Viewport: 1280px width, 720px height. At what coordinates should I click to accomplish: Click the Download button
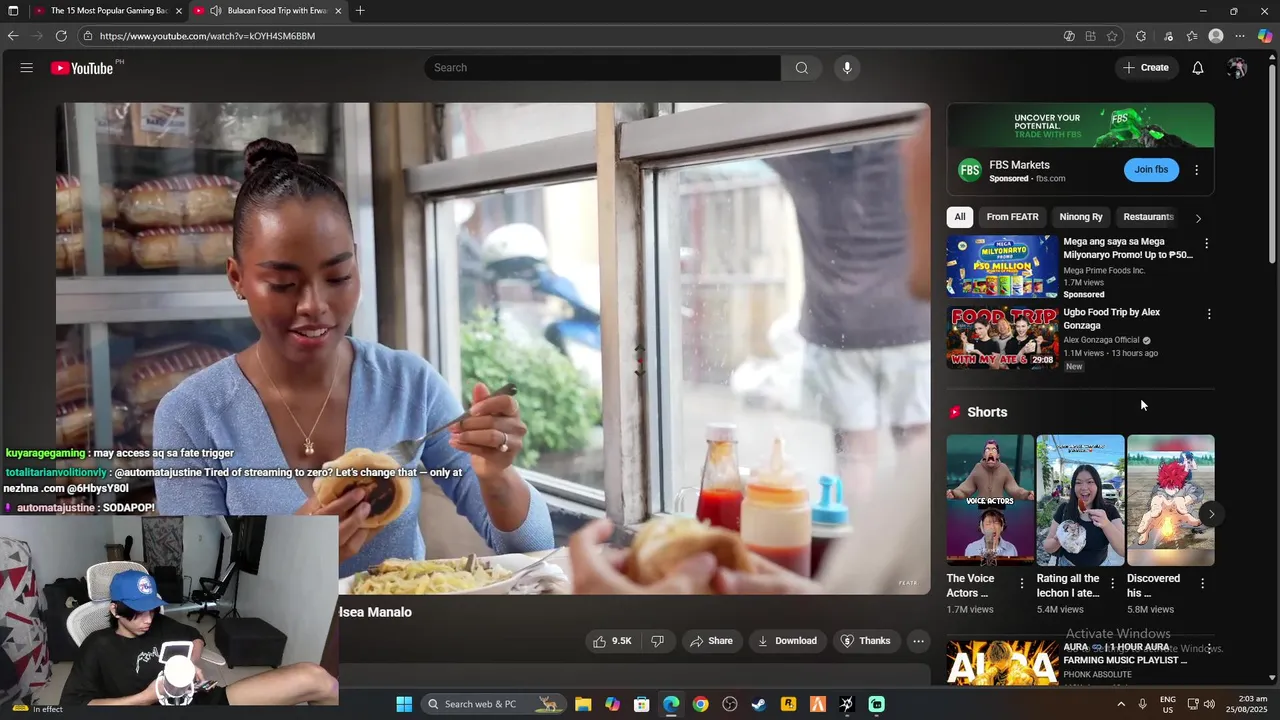[x=787, y=641]
